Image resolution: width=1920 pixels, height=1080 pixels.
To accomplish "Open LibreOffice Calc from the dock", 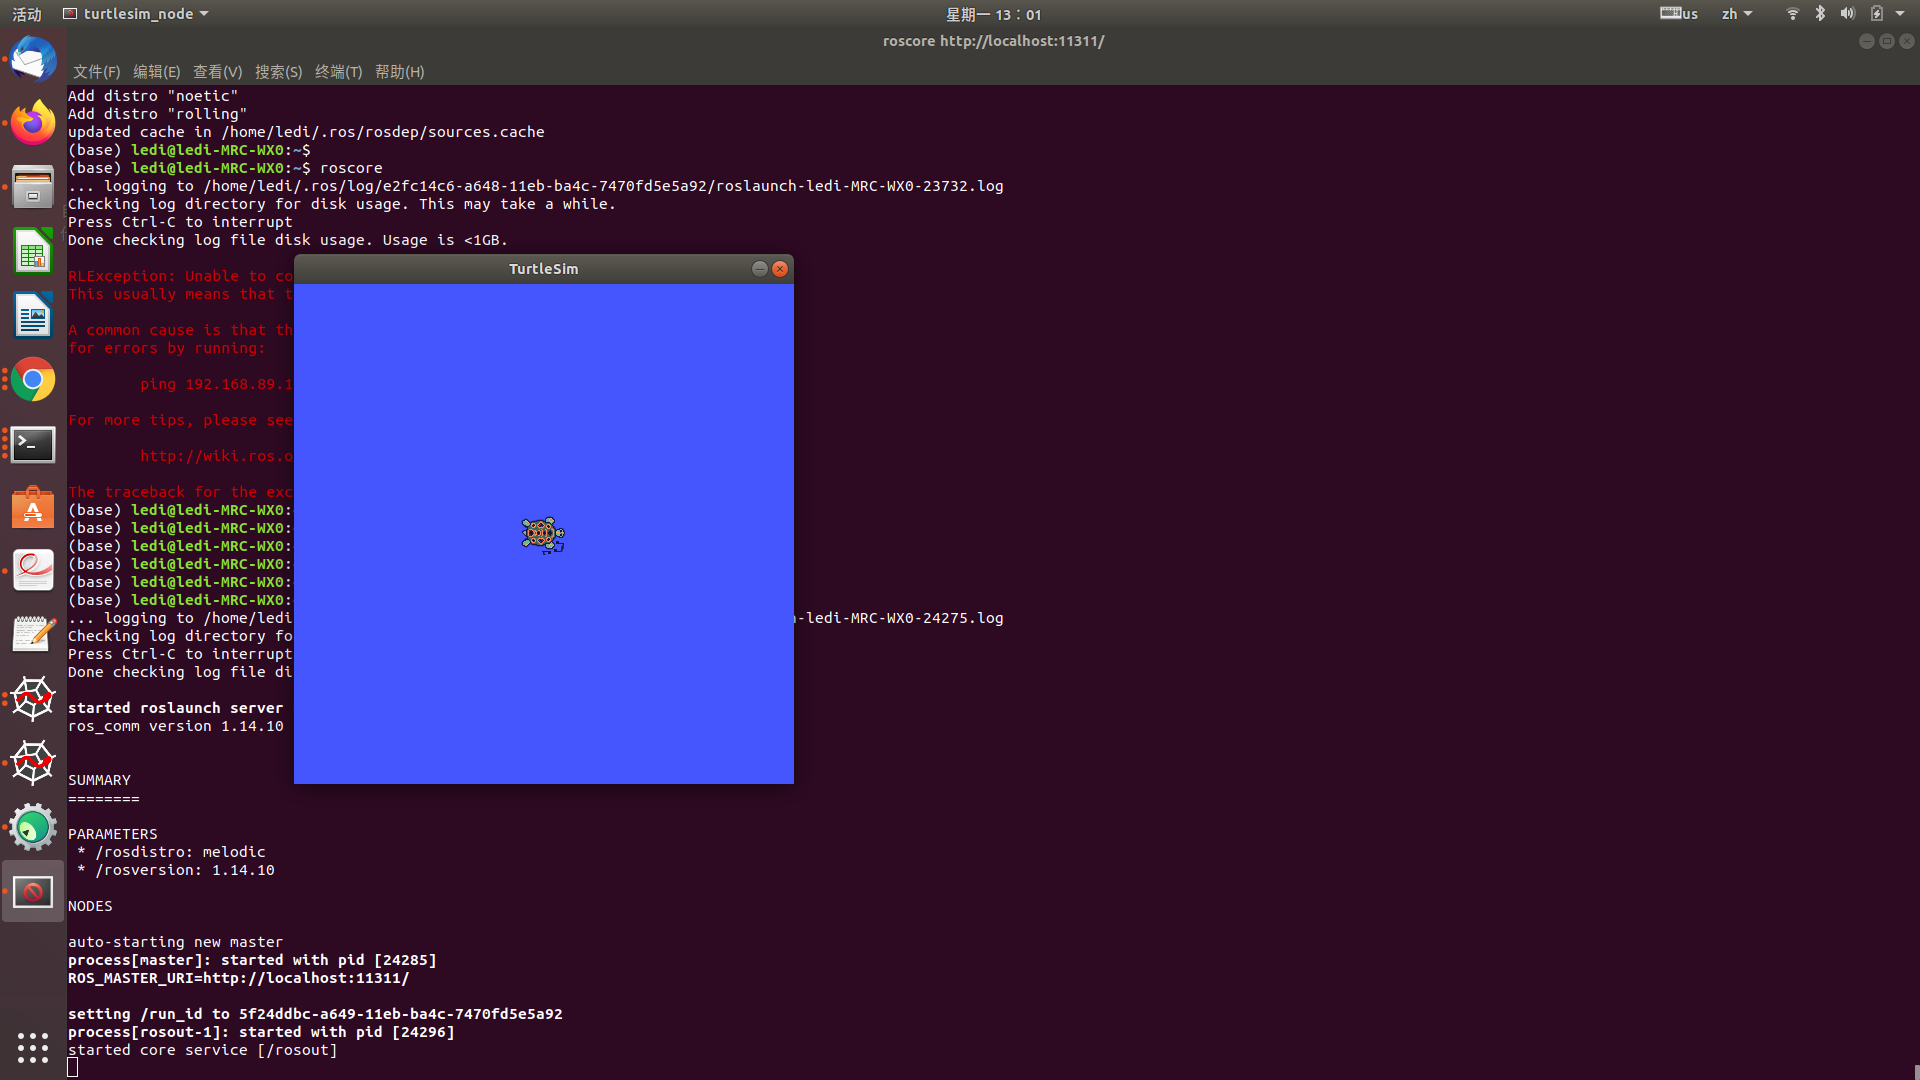I will tap(33, 252).
